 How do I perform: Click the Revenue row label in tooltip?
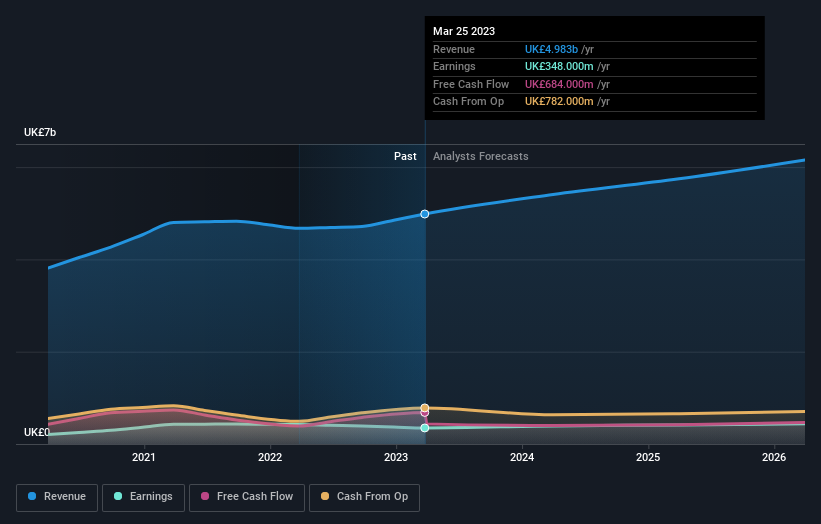(x=454, y=49)
